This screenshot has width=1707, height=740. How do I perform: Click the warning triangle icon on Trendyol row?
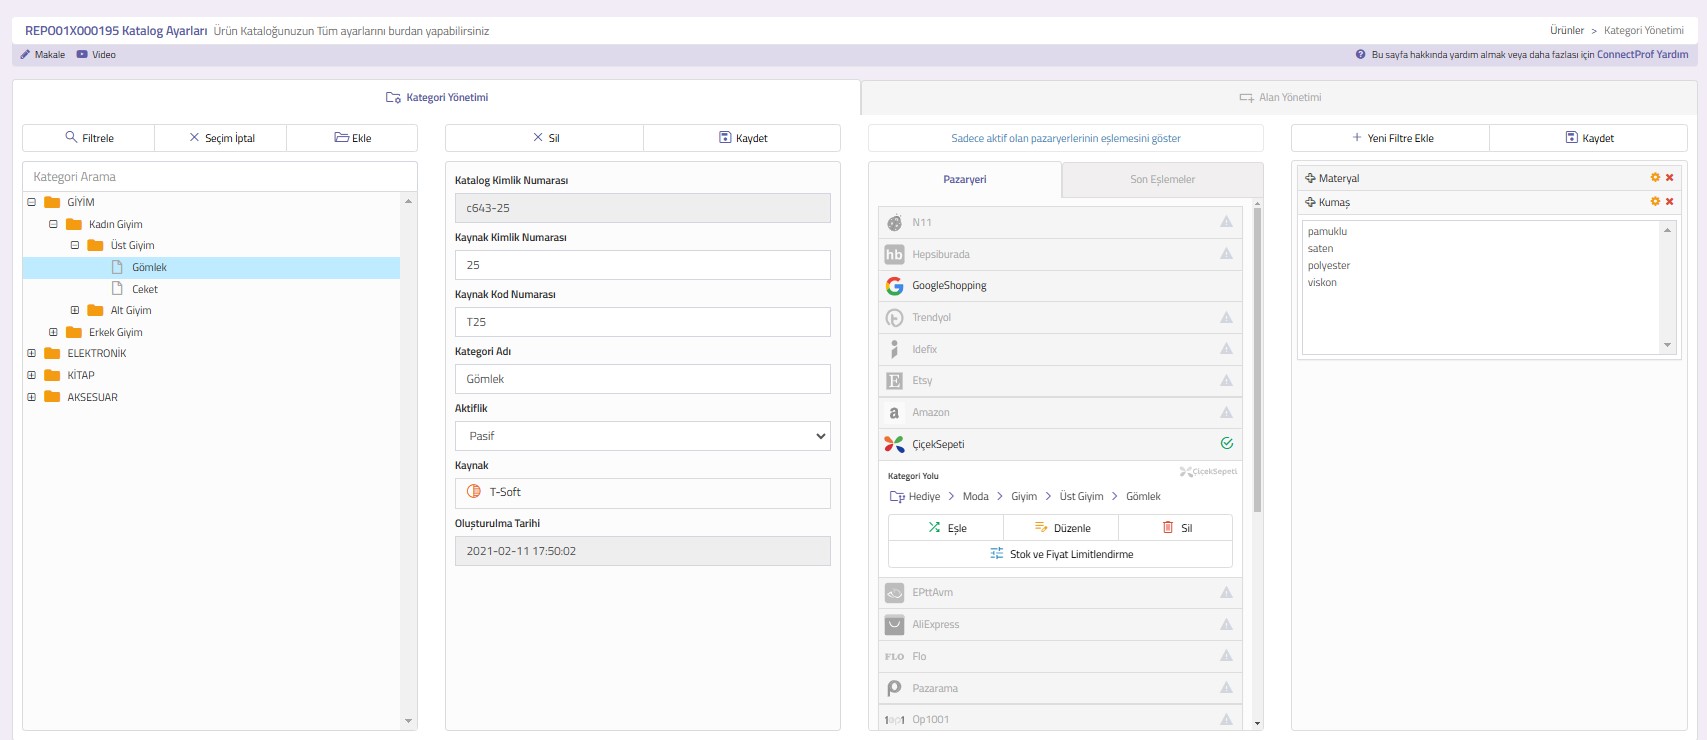pyautogui.click(x=1226, y=317)
